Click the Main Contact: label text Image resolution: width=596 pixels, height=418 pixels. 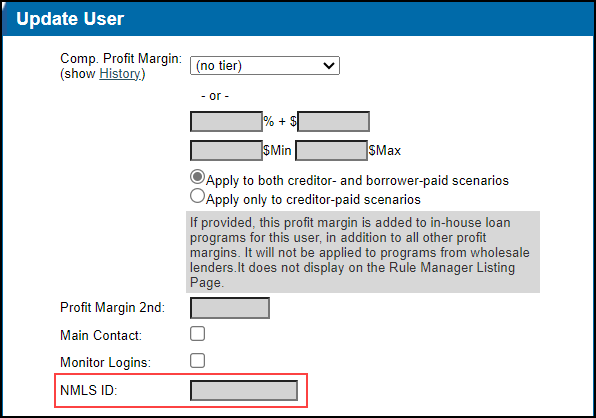(x=101, y=336)
